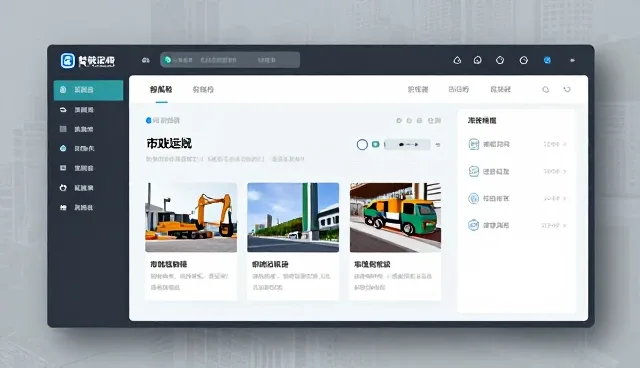
Task: Open the blue user avatar icon
Action: pyautogui.click(x=547, y=60)
